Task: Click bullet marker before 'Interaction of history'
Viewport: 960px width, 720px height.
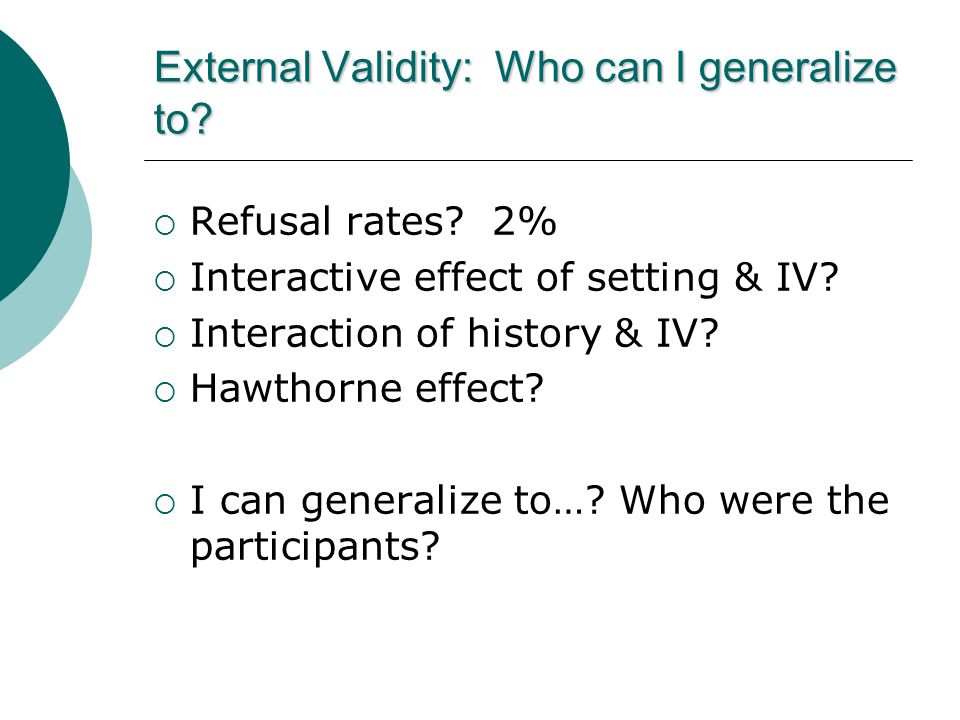Action: pos(165,337)
